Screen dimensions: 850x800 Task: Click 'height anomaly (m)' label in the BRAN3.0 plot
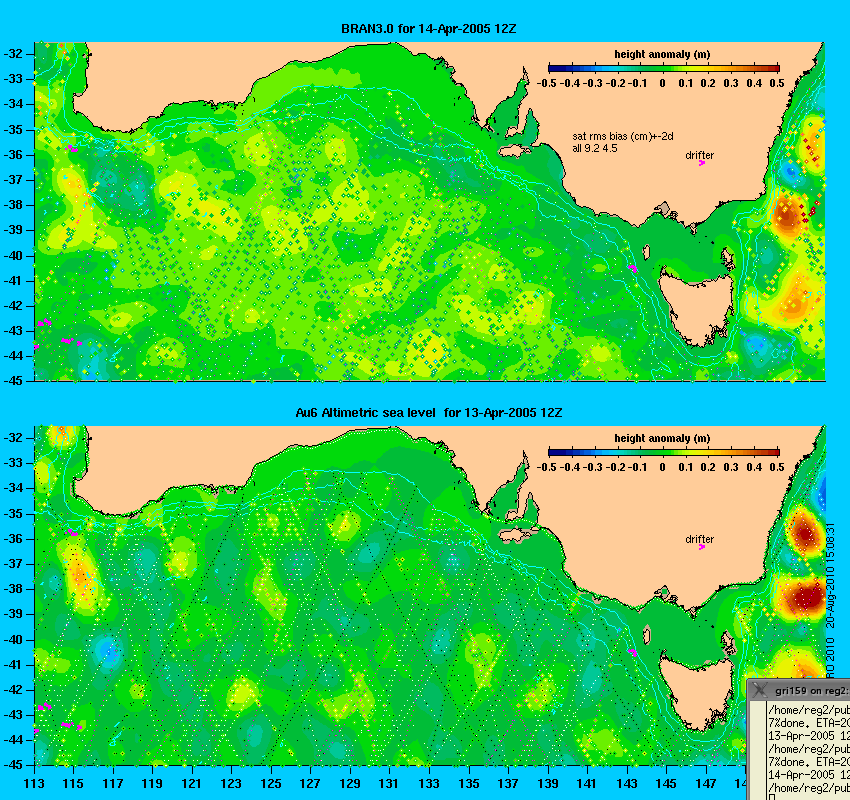click(662, 54)
